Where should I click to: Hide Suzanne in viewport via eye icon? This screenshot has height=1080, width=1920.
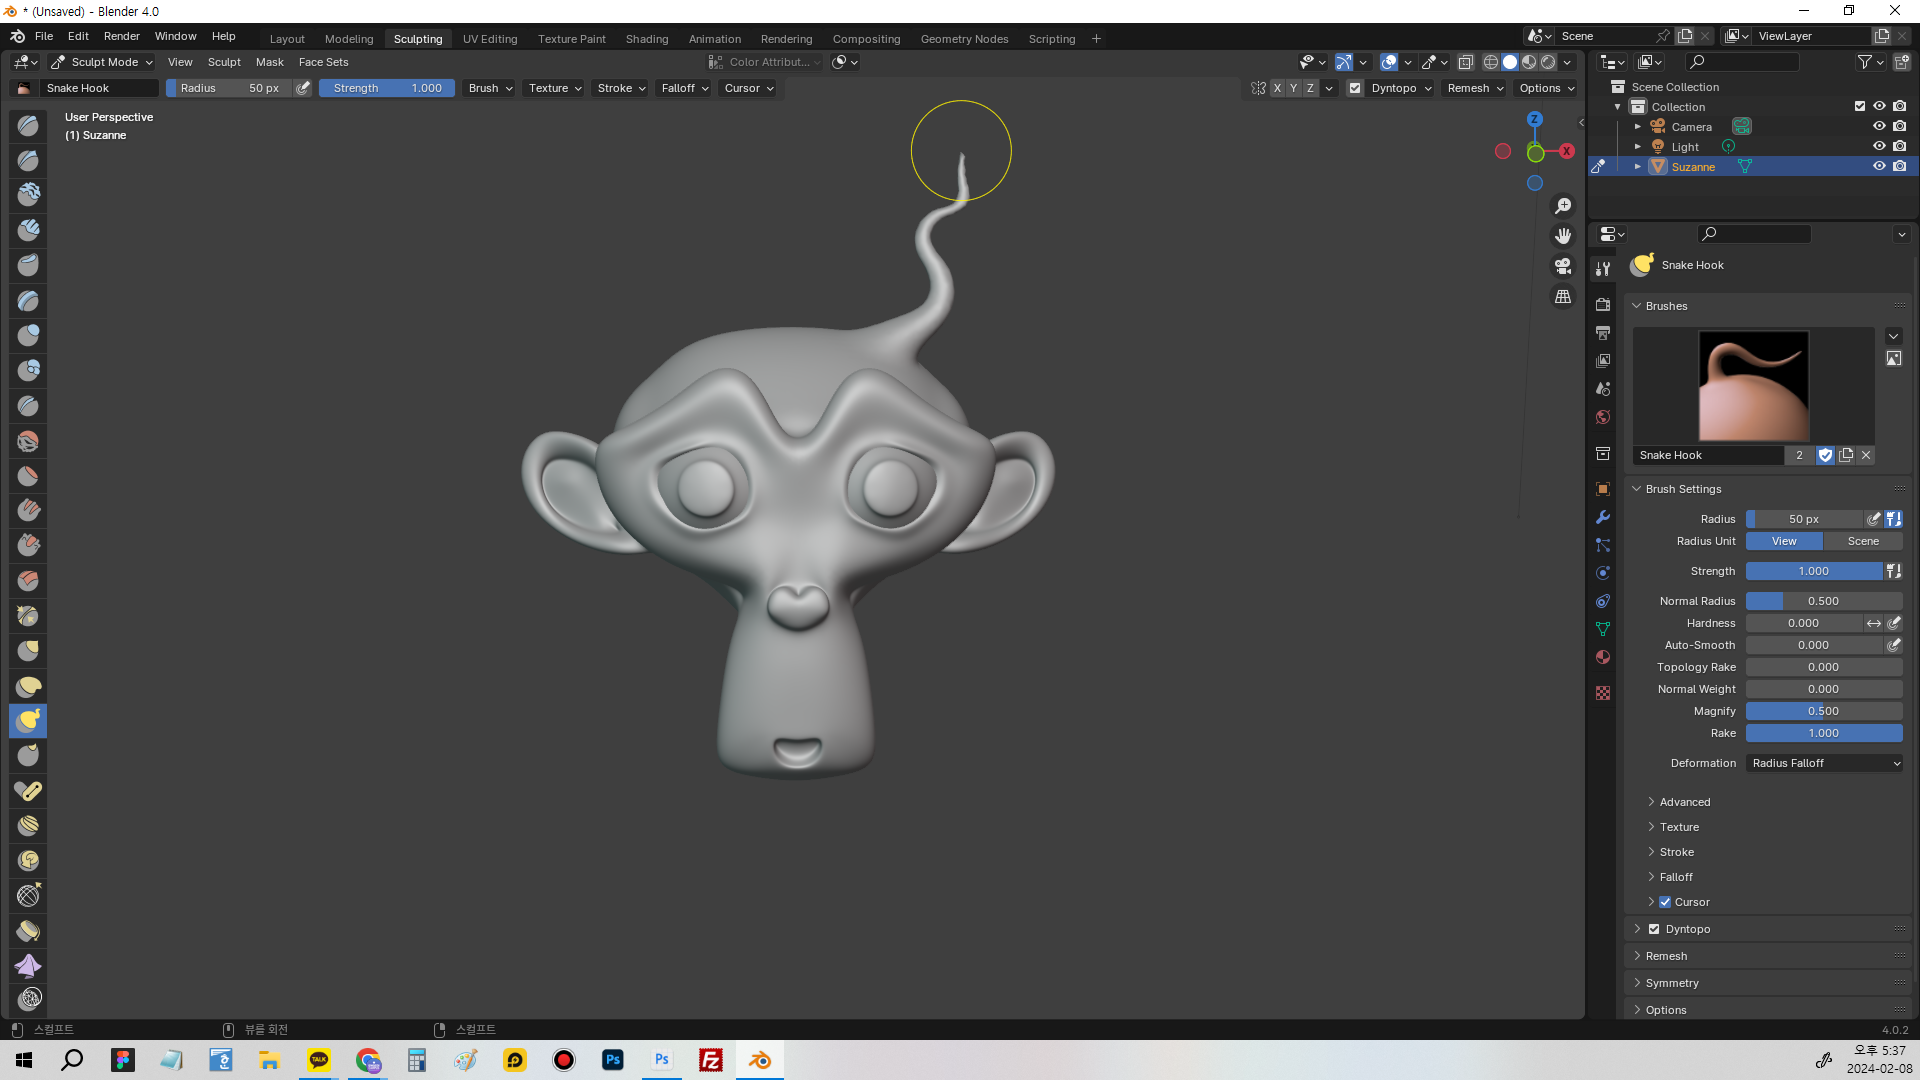coord(1879,167)
